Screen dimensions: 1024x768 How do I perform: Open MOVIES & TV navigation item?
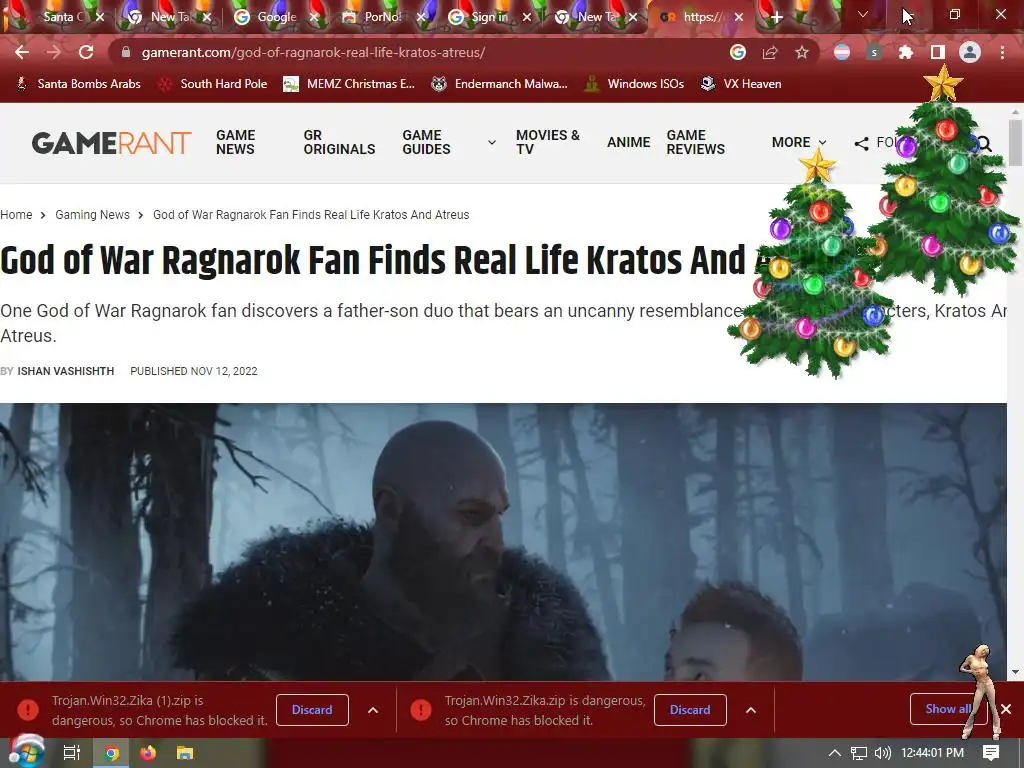548,142
